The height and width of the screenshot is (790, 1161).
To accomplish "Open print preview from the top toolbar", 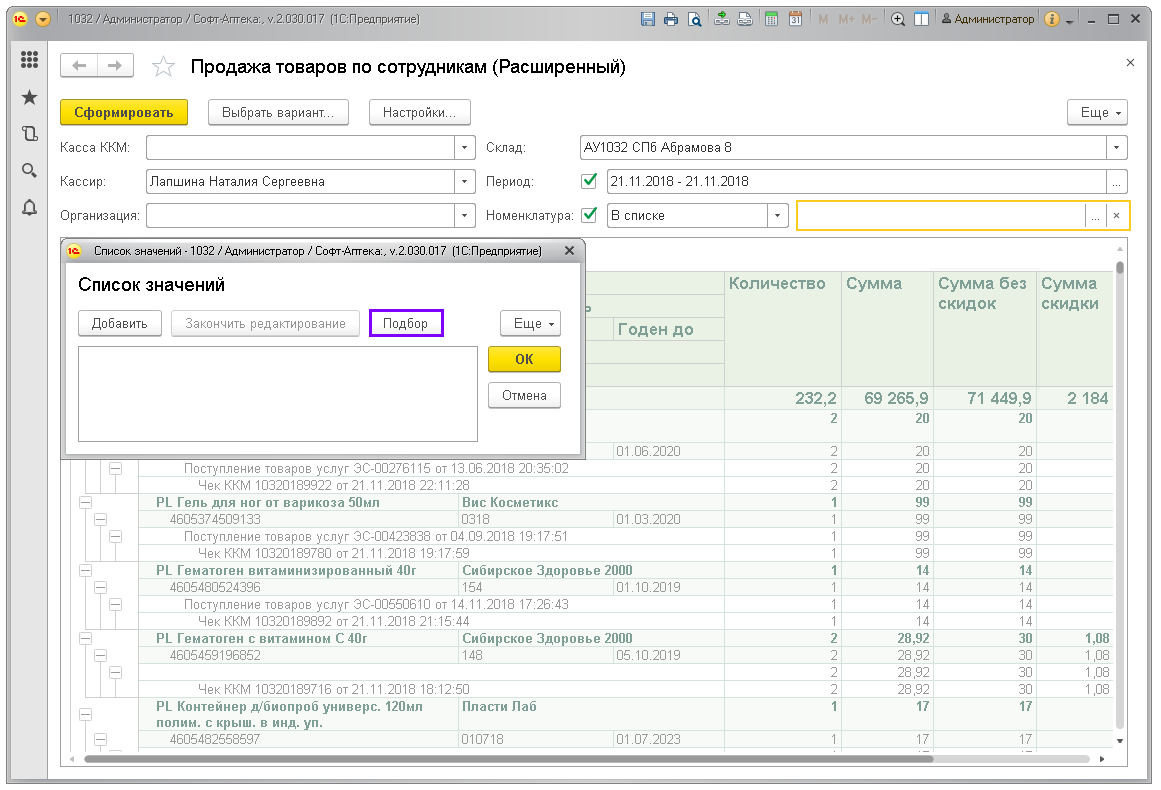I will (x=694, y=19).
